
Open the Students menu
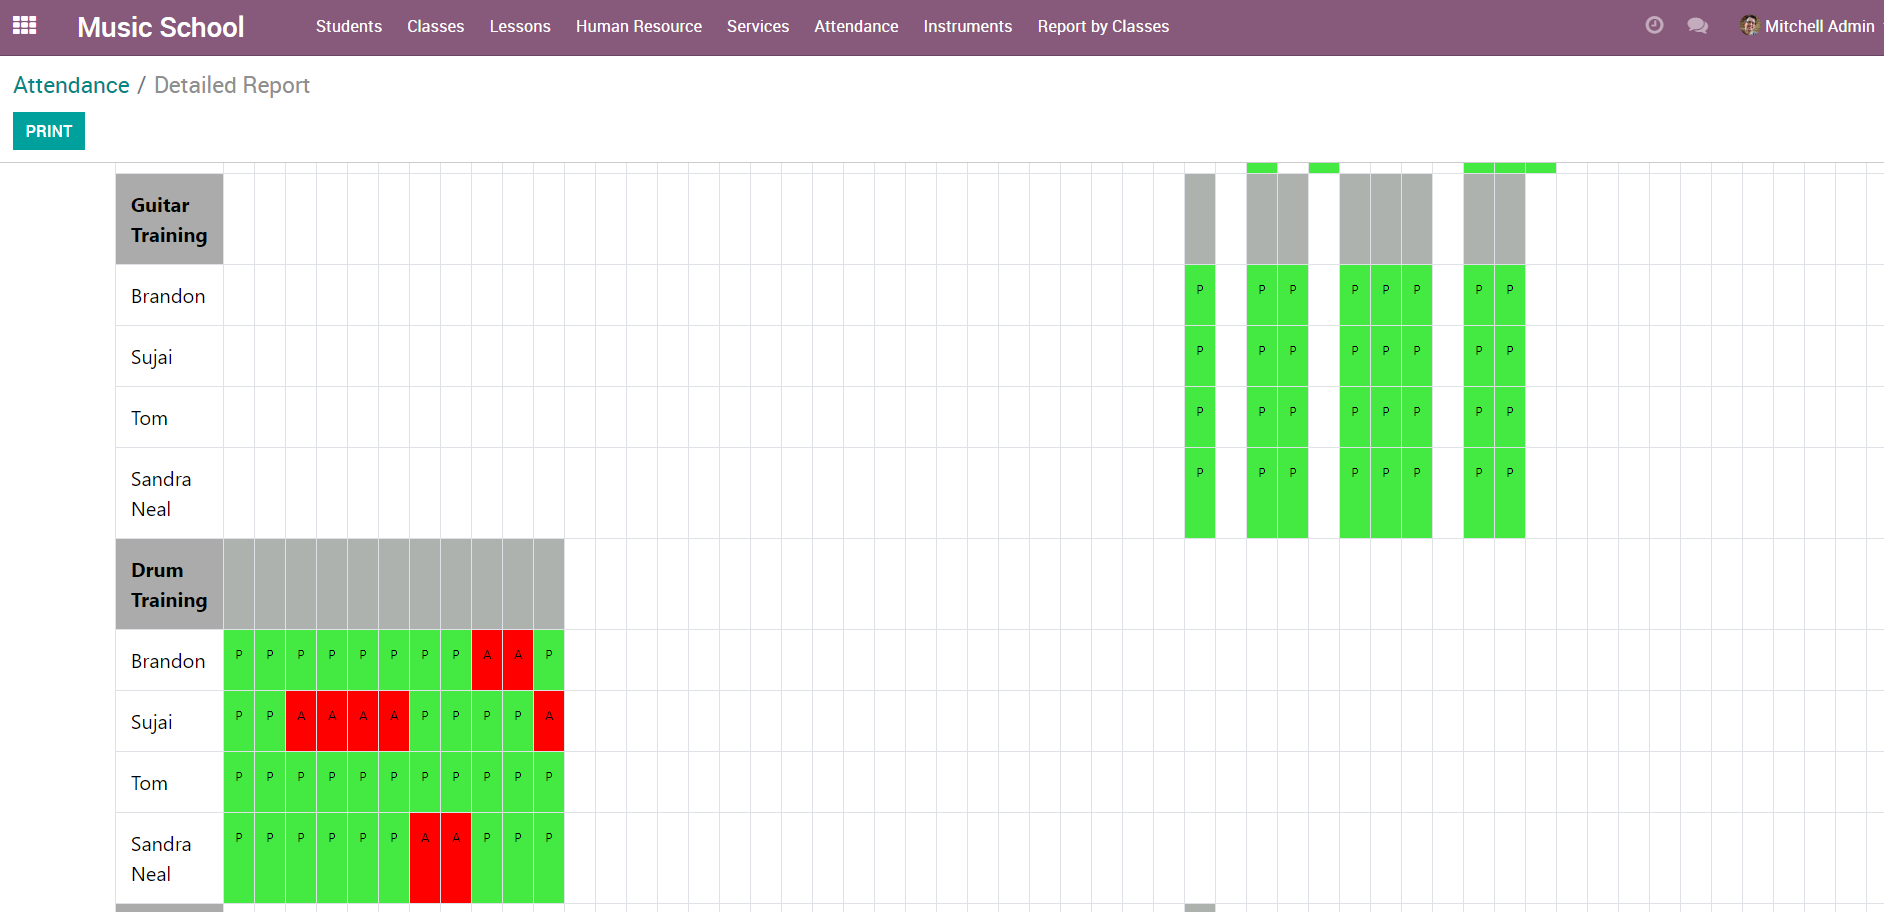348,26
